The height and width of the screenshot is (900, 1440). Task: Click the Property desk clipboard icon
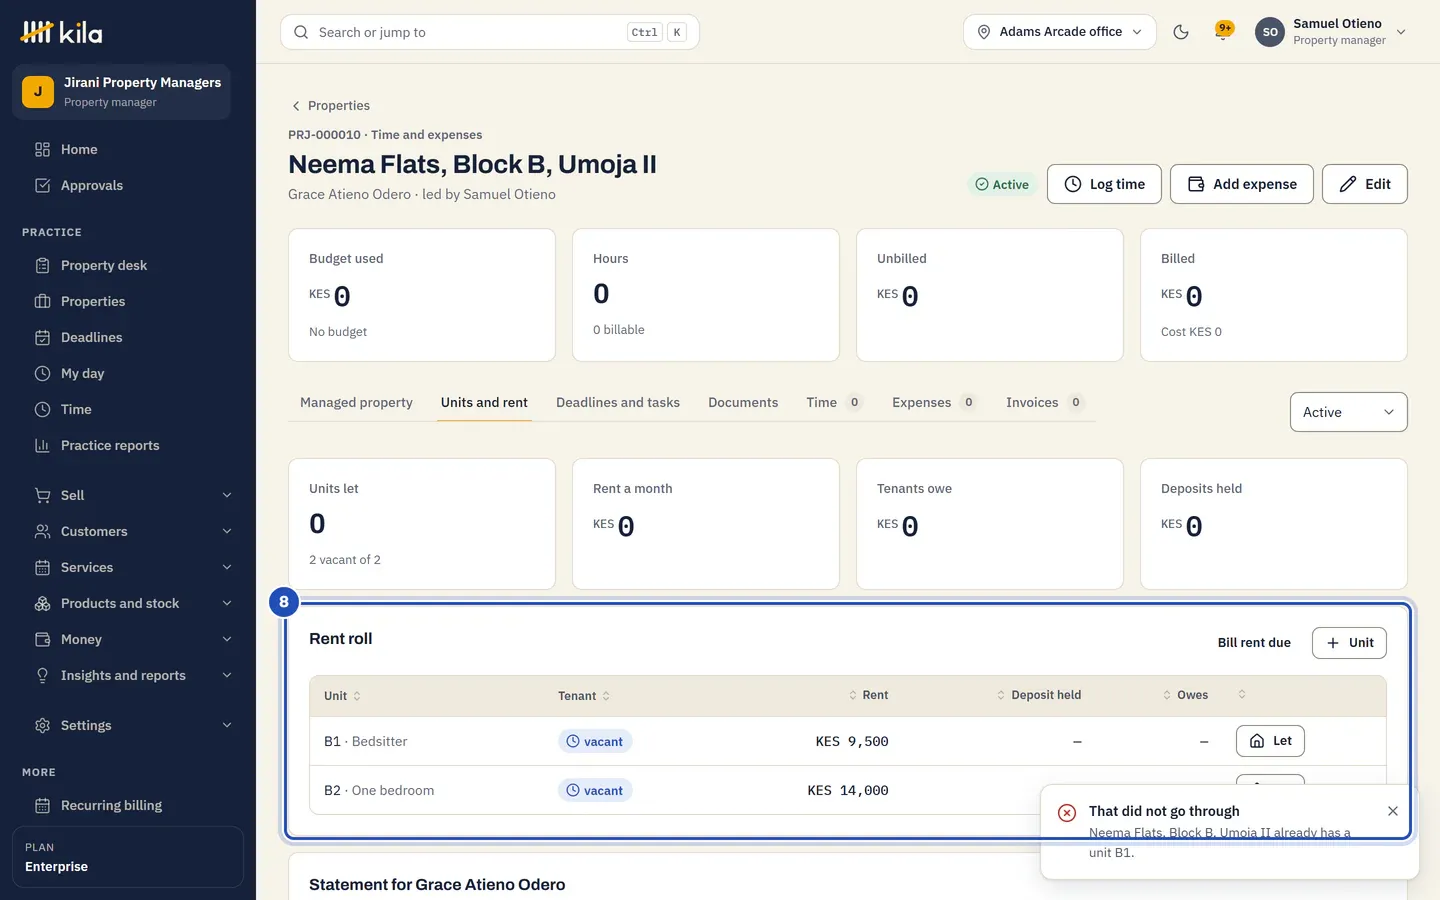click(42, 265)
